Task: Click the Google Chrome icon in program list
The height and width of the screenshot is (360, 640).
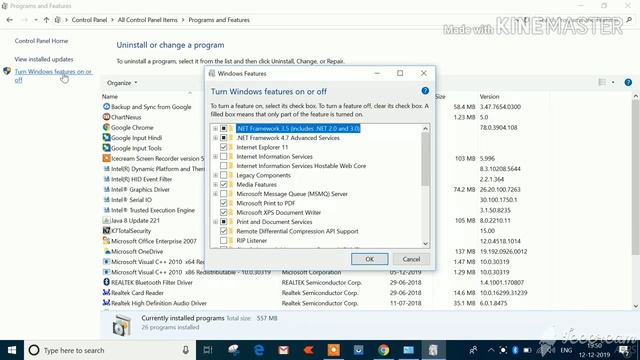Action: 107,127
